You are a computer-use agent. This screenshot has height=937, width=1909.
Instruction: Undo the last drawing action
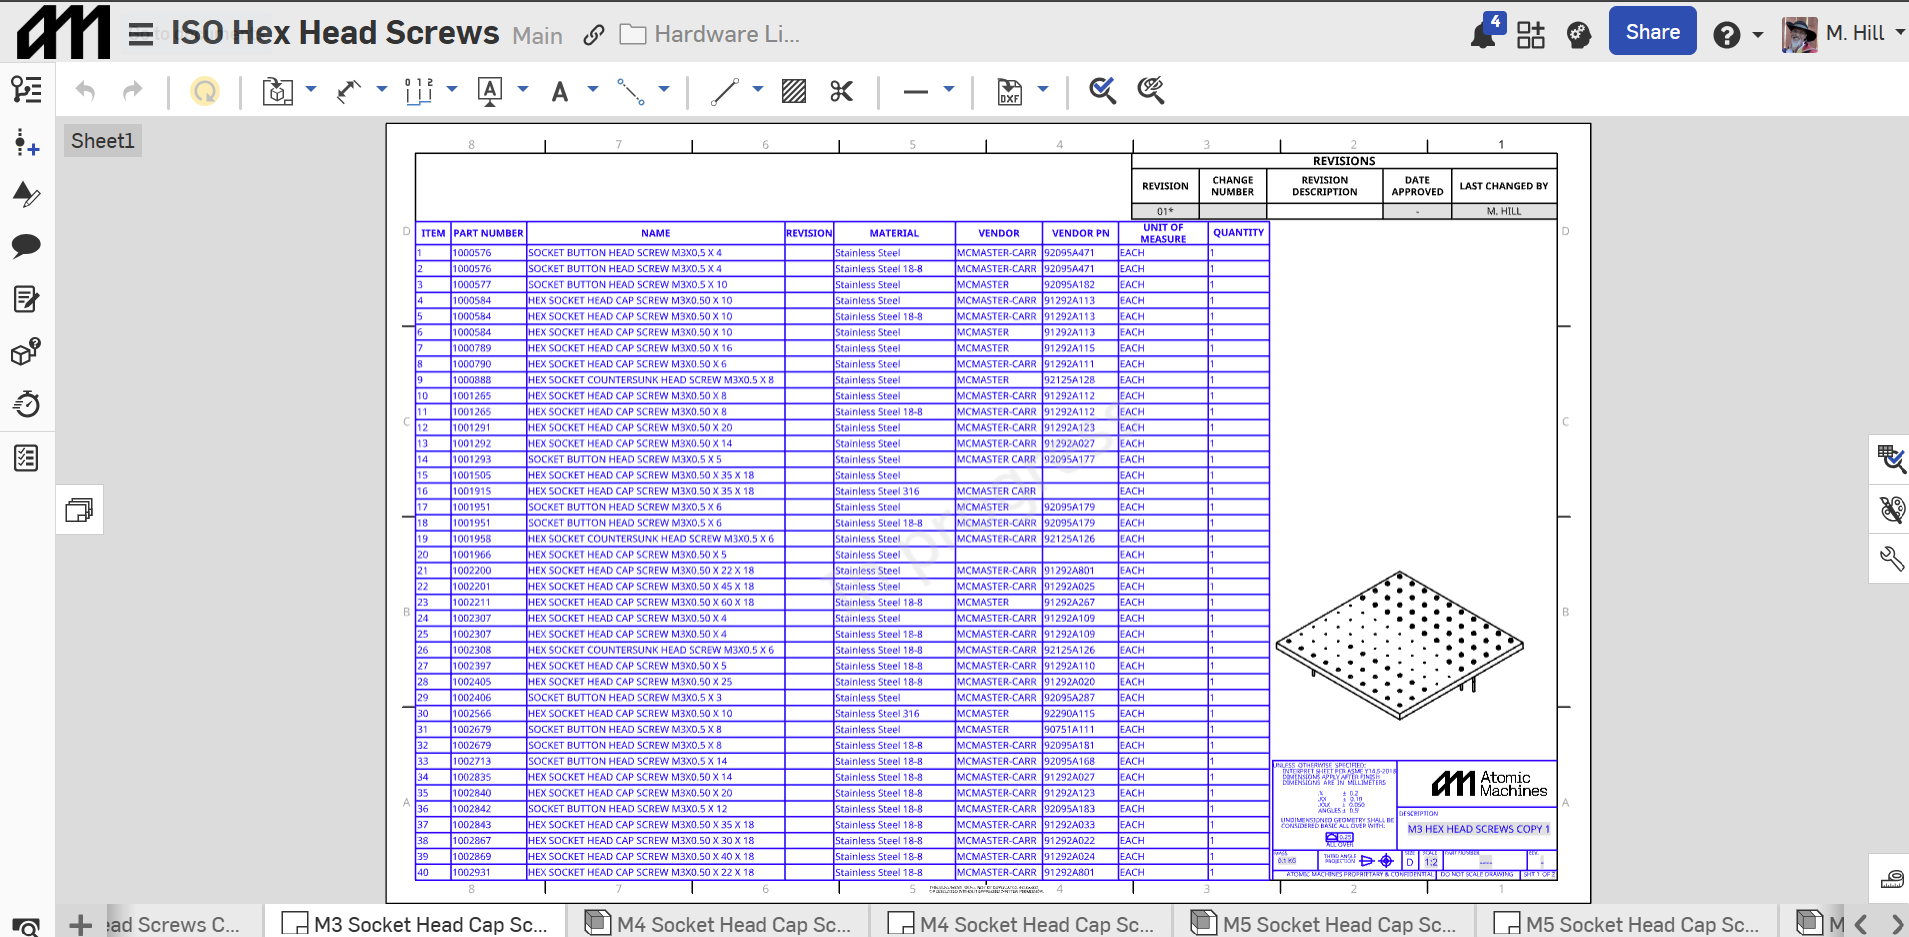(86, 91)
